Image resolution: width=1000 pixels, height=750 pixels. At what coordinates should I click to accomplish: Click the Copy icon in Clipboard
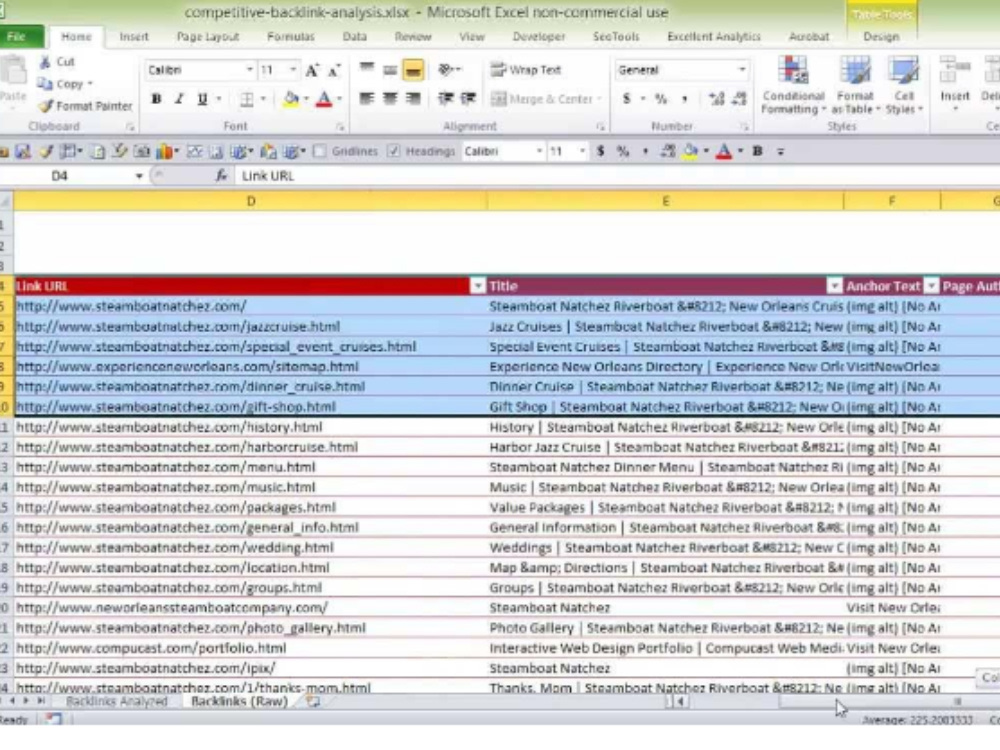[44, 84]
